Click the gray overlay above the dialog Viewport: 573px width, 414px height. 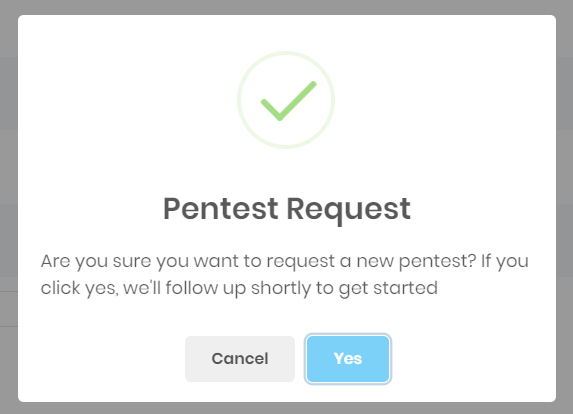[x=286, y=7]
